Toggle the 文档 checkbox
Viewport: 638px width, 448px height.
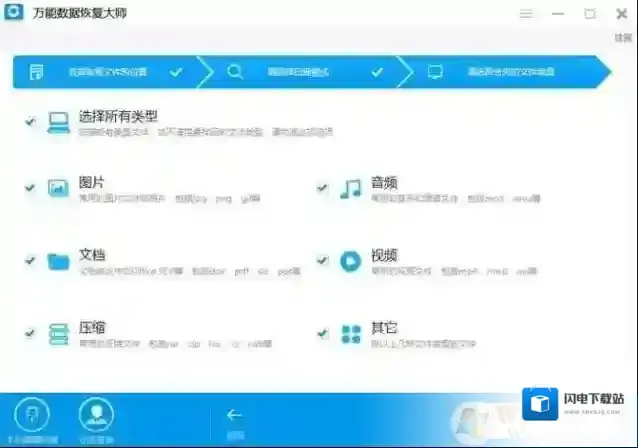point(30,260)
